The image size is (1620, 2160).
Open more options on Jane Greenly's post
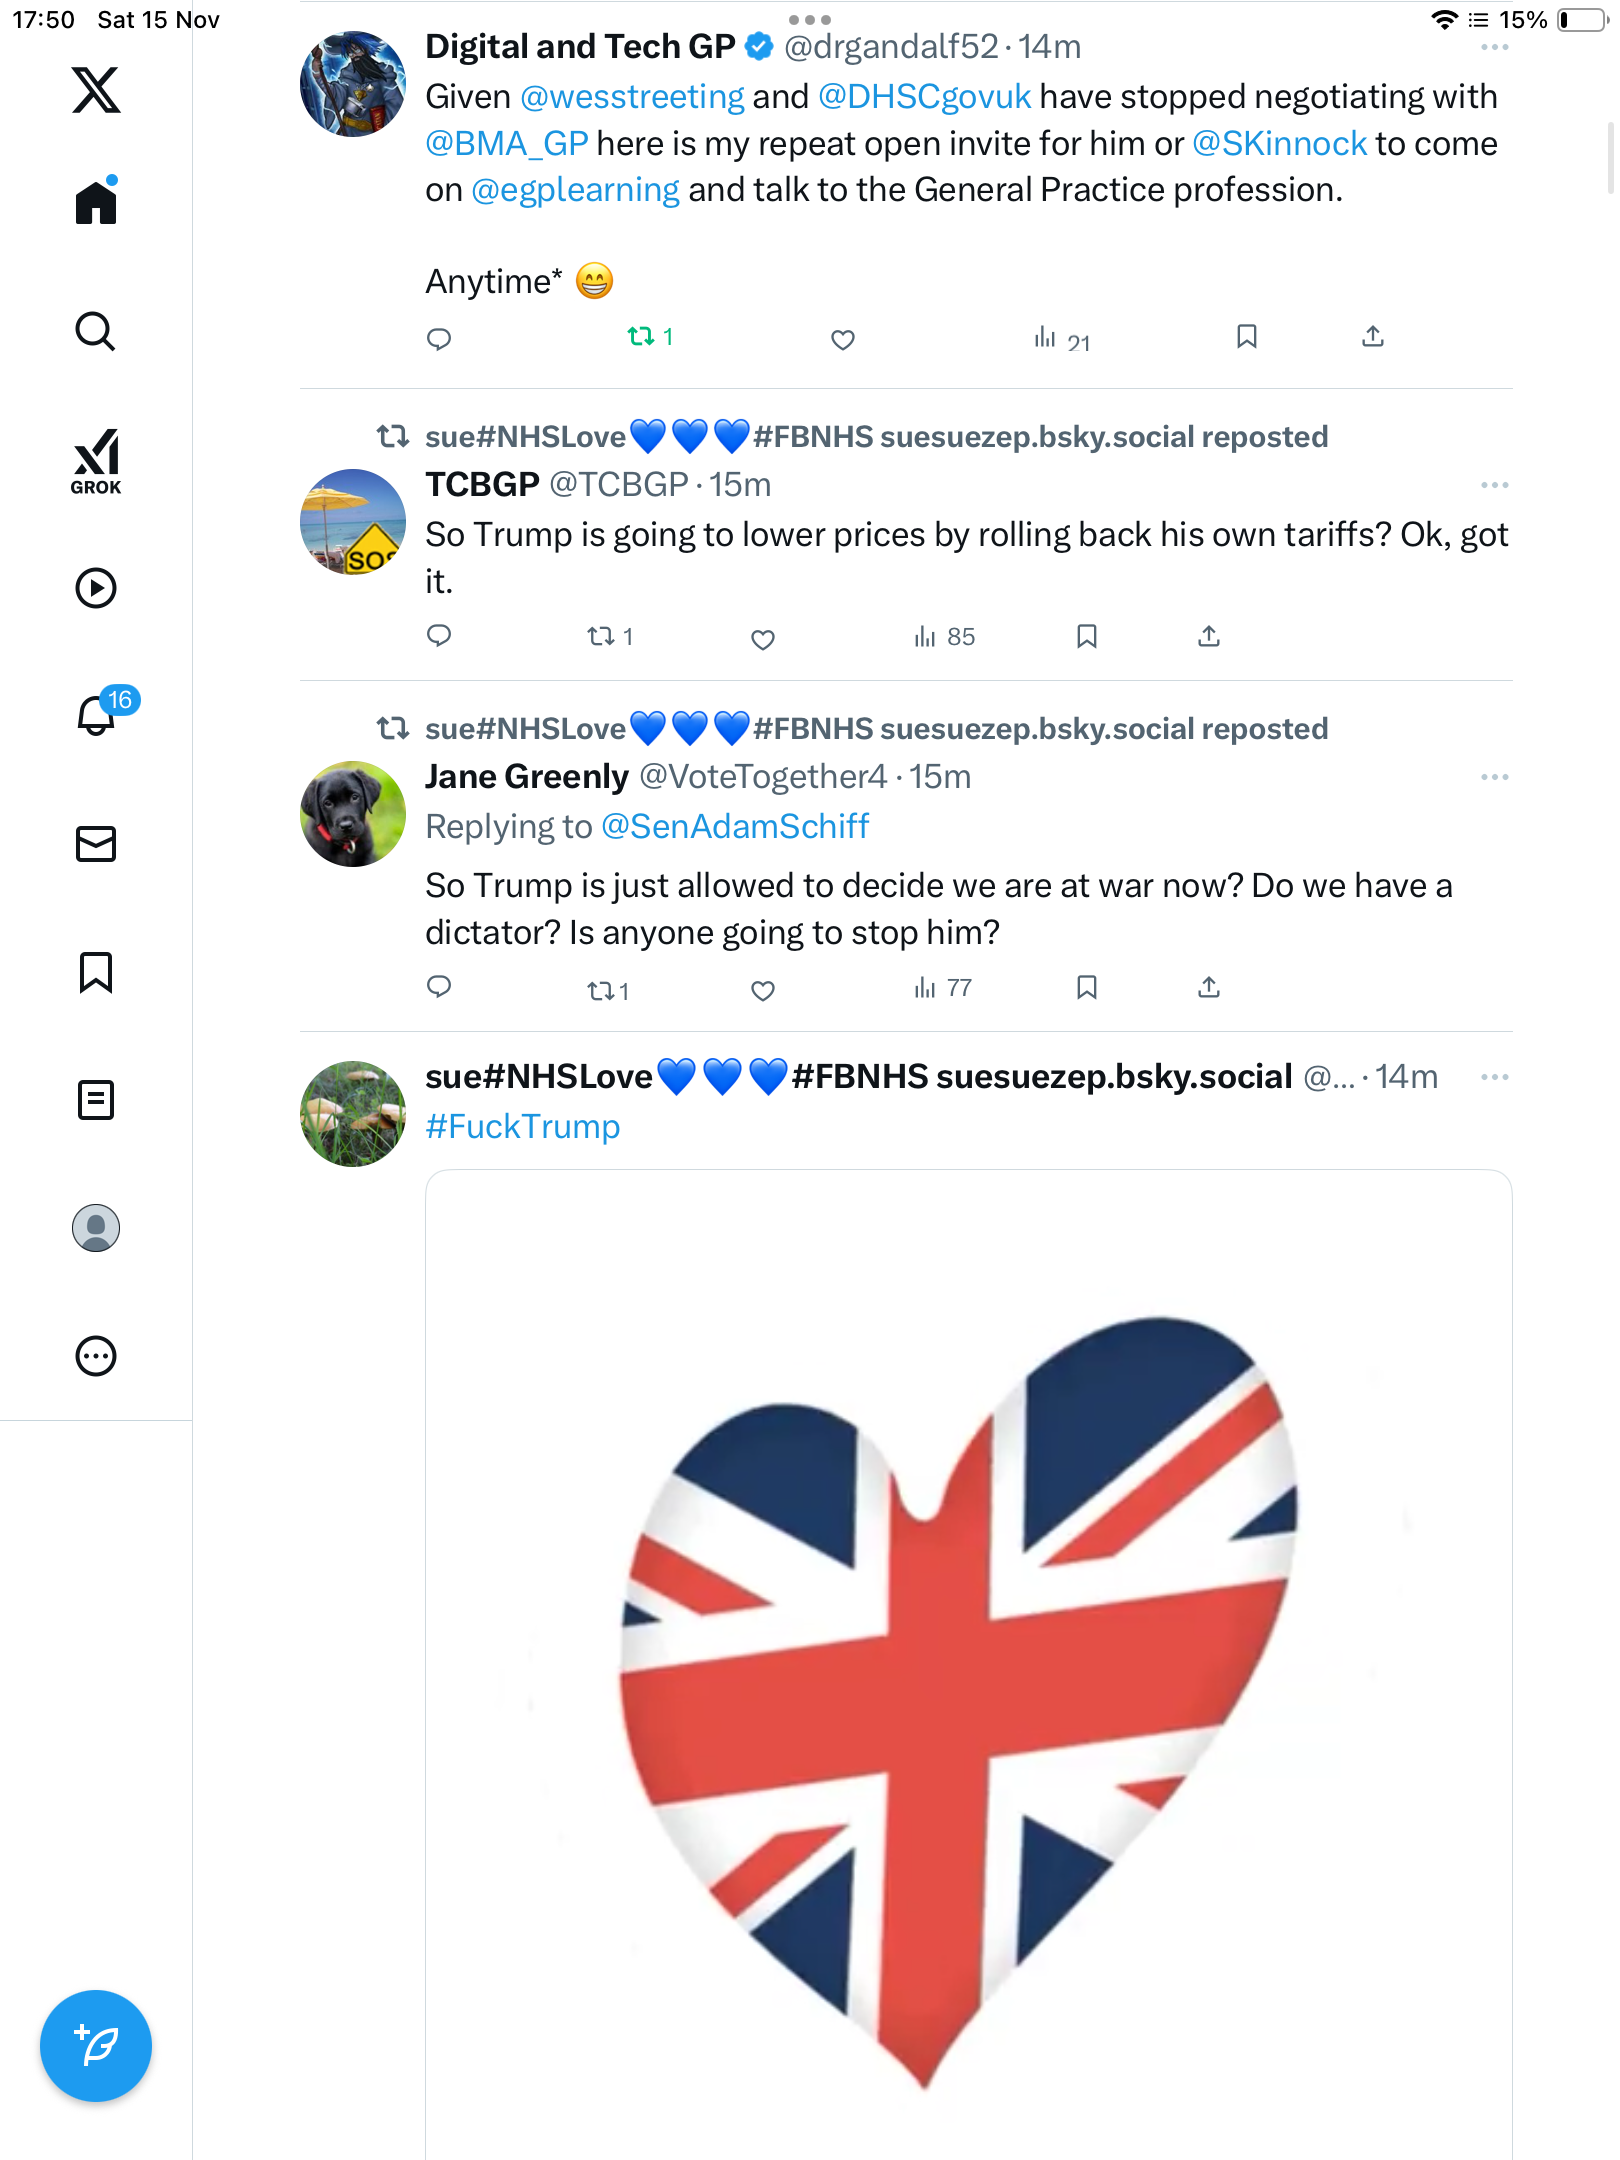pos(1494,777)
